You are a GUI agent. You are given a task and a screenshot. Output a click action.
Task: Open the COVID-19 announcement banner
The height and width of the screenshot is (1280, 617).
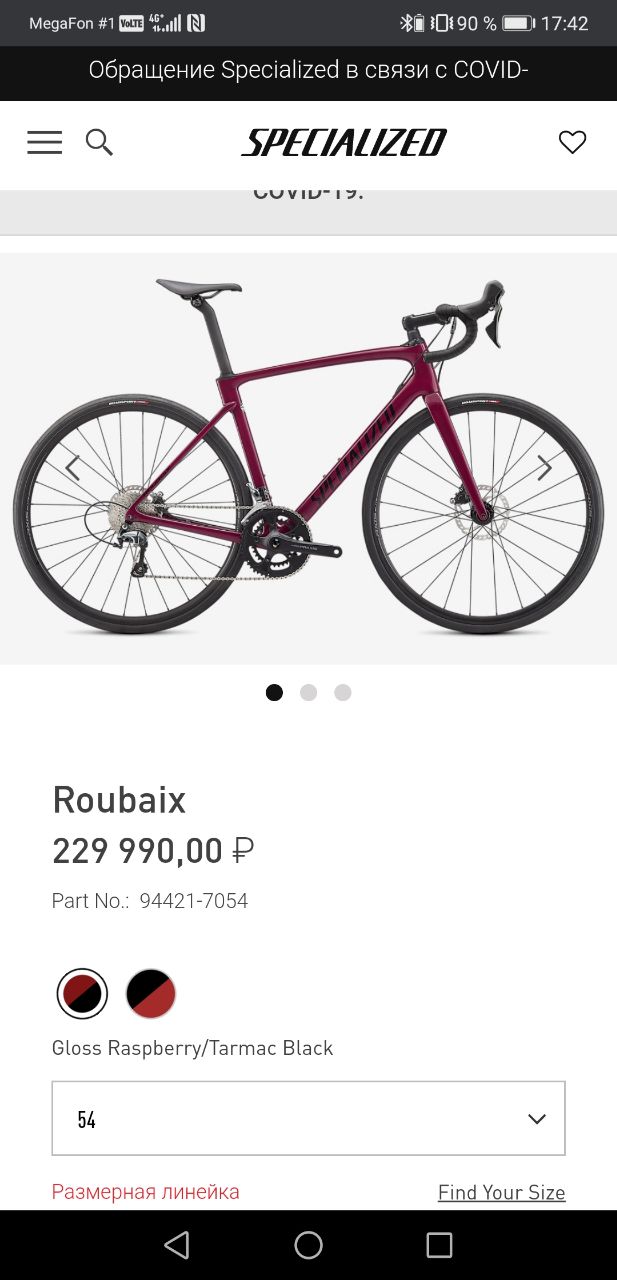click(x=308, y=70)
